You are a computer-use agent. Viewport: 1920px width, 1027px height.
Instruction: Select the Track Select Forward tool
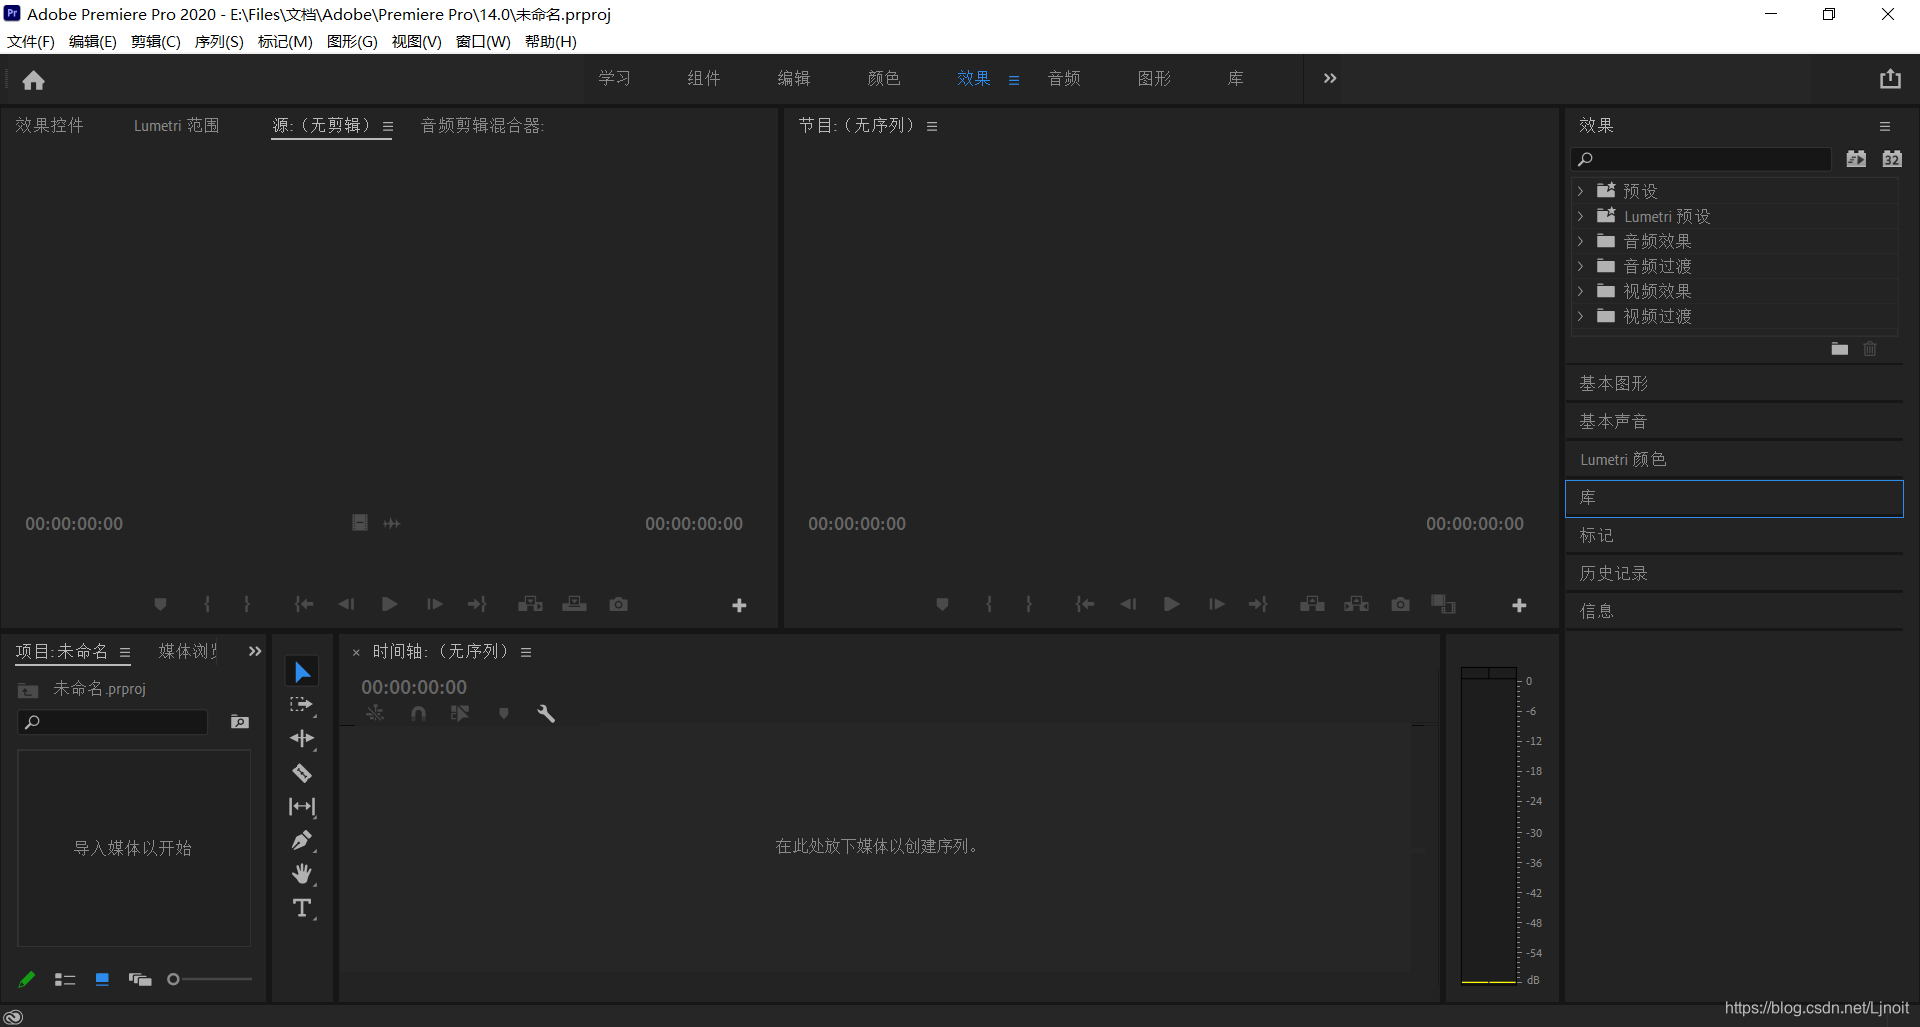coord(302,705)
